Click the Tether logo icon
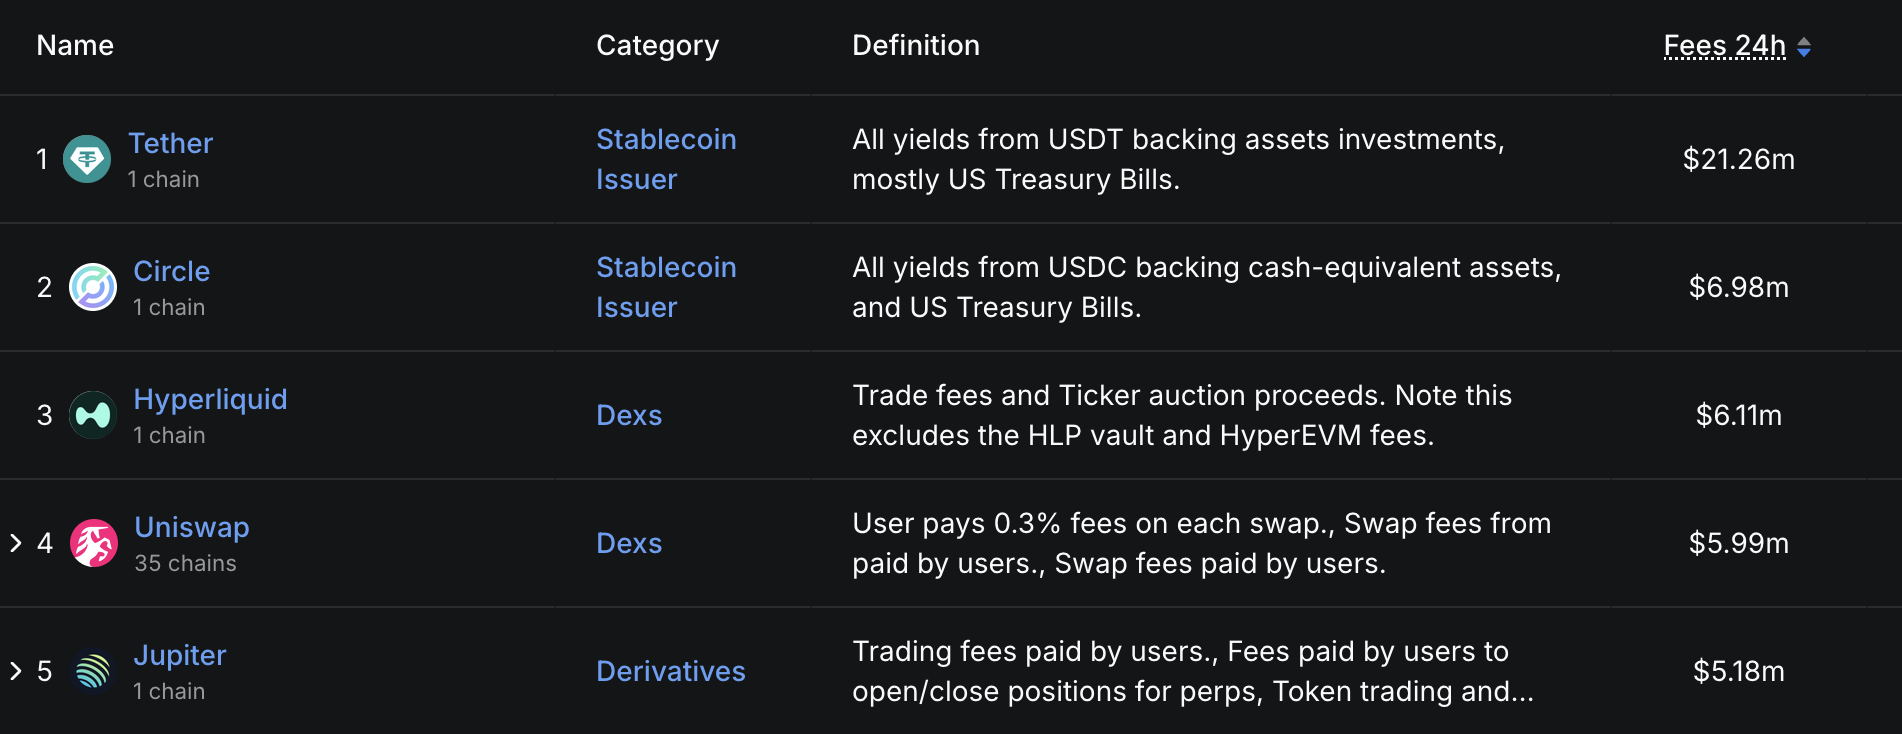The image size is (1902, 734). click(87, 159)
